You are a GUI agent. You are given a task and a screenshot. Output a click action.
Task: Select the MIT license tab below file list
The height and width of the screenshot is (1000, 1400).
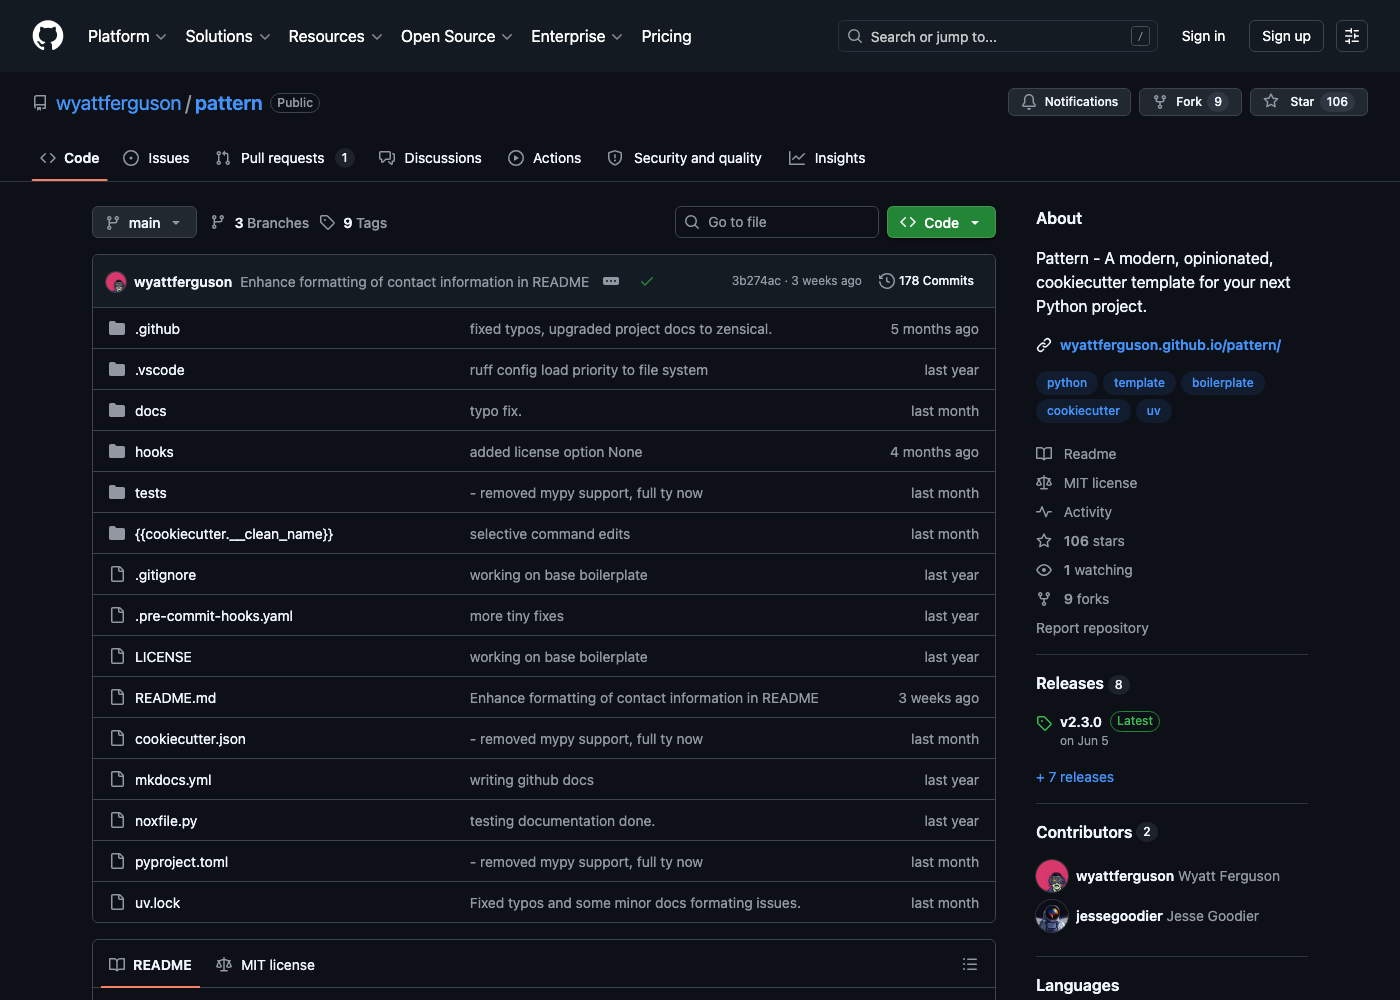click(265, 965)
